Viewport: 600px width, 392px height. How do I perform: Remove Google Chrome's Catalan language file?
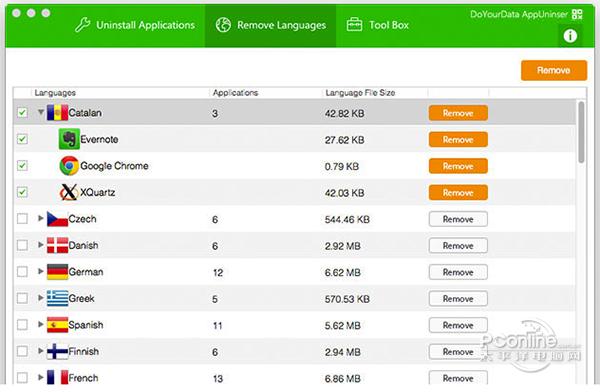458,166
